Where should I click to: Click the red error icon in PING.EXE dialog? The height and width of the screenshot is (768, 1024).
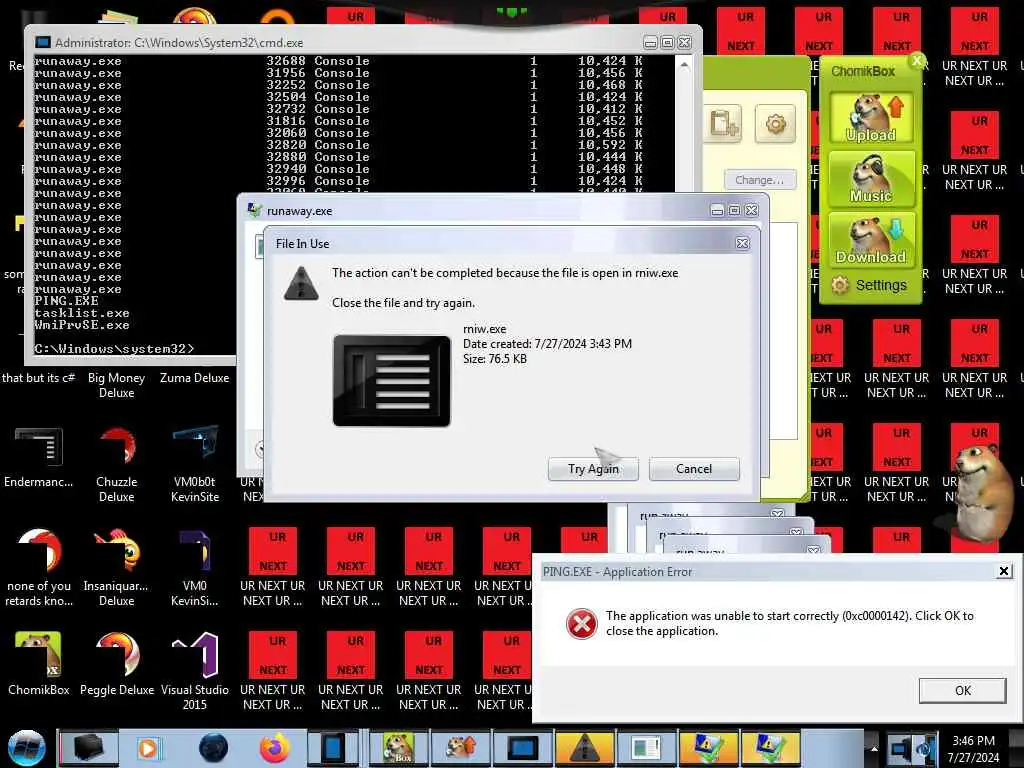point(581,624)
